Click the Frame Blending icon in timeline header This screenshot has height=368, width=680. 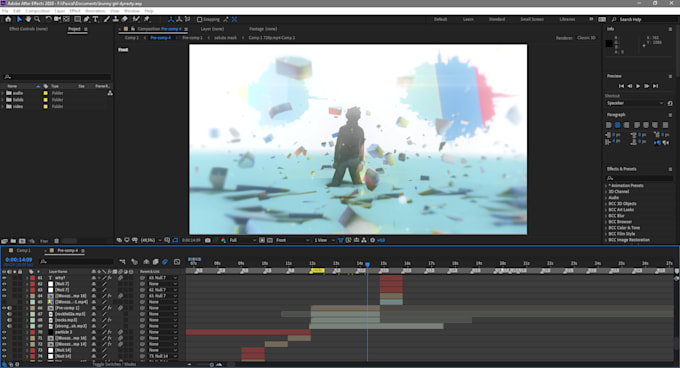[156, 261]
